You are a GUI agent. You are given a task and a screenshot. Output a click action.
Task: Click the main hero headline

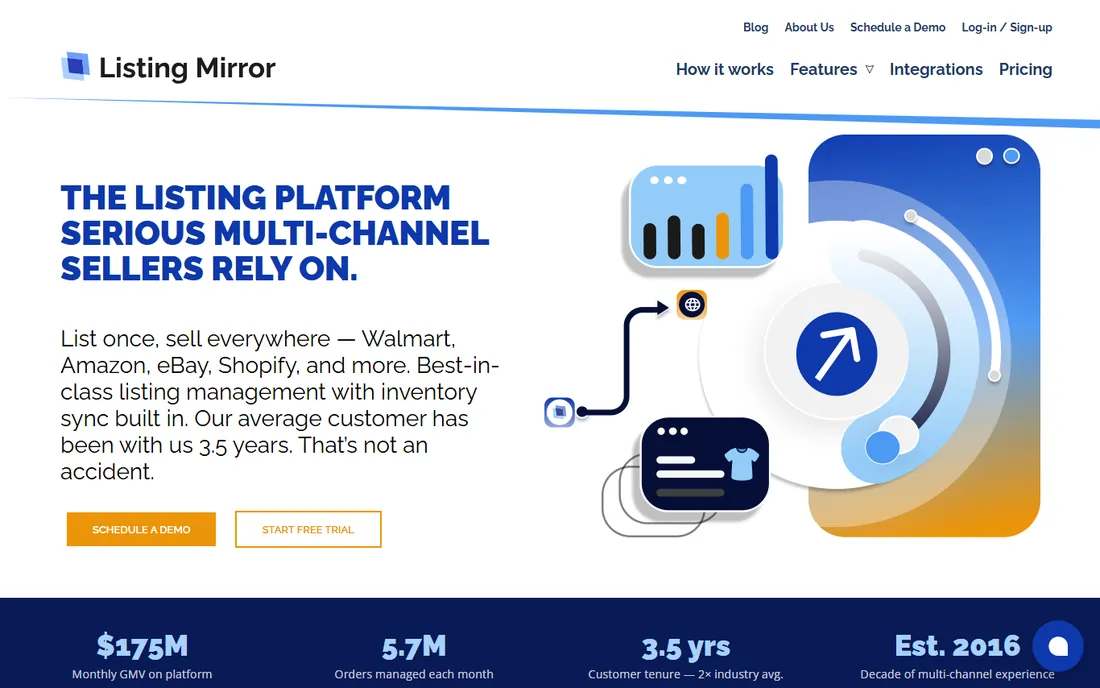pyautogui.click(x=274, y=233)
